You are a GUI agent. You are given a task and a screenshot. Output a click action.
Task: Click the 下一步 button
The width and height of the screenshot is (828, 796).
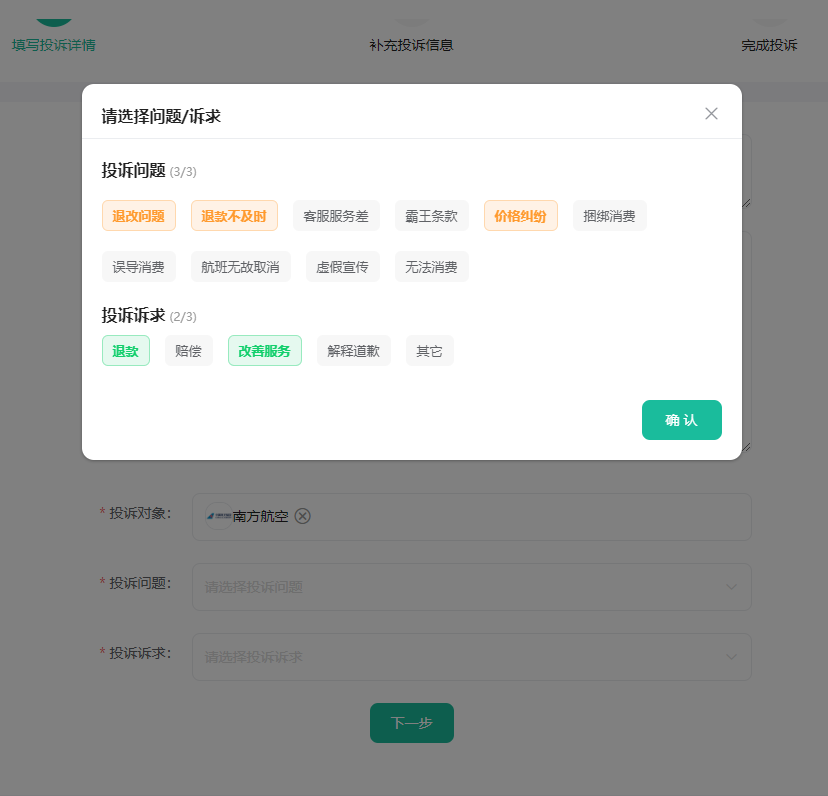point(411,723)
